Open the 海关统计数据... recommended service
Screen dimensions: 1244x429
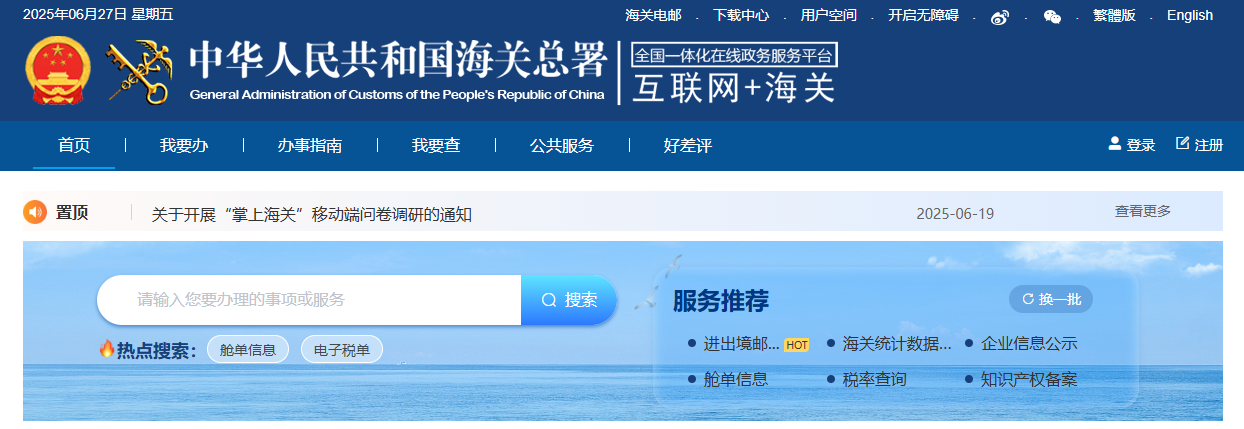pyautogui.click(x=897, y=344)
